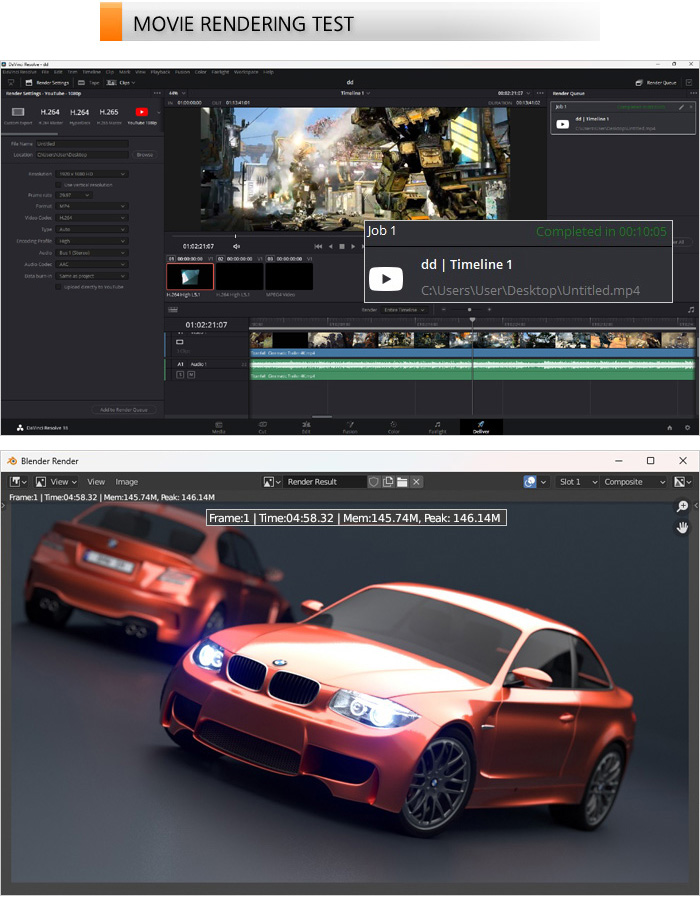The height and width of the screenshot is (899, 700).
Task: Click the File Name input field
Action: (x=82, y=144)
